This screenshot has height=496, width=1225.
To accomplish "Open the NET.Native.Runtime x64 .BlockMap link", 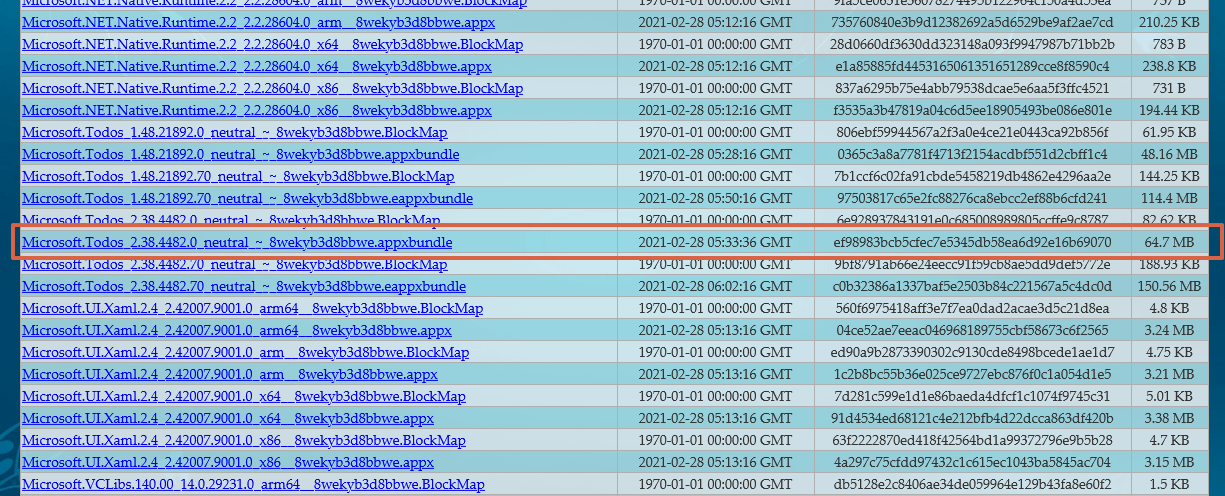I will coord(272,44).
